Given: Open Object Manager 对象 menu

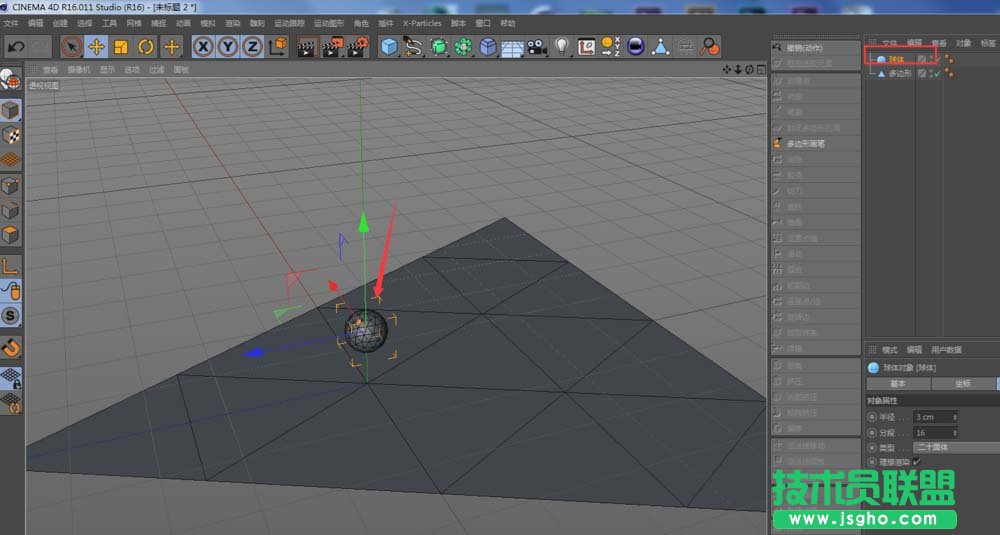Looking at the screenshot, I should pyautogui.click(x=963, y=43).
